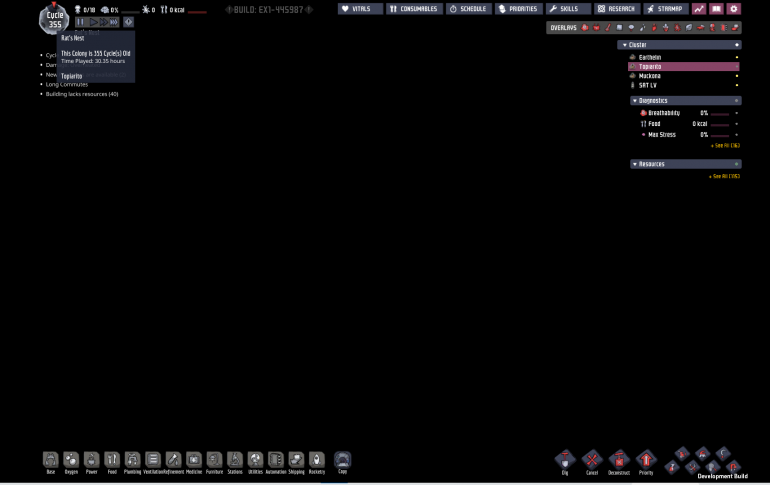This screenshot has width=770, height=485.
Task: Switch to the Mackona asteroid
Action: coord(684,76)
